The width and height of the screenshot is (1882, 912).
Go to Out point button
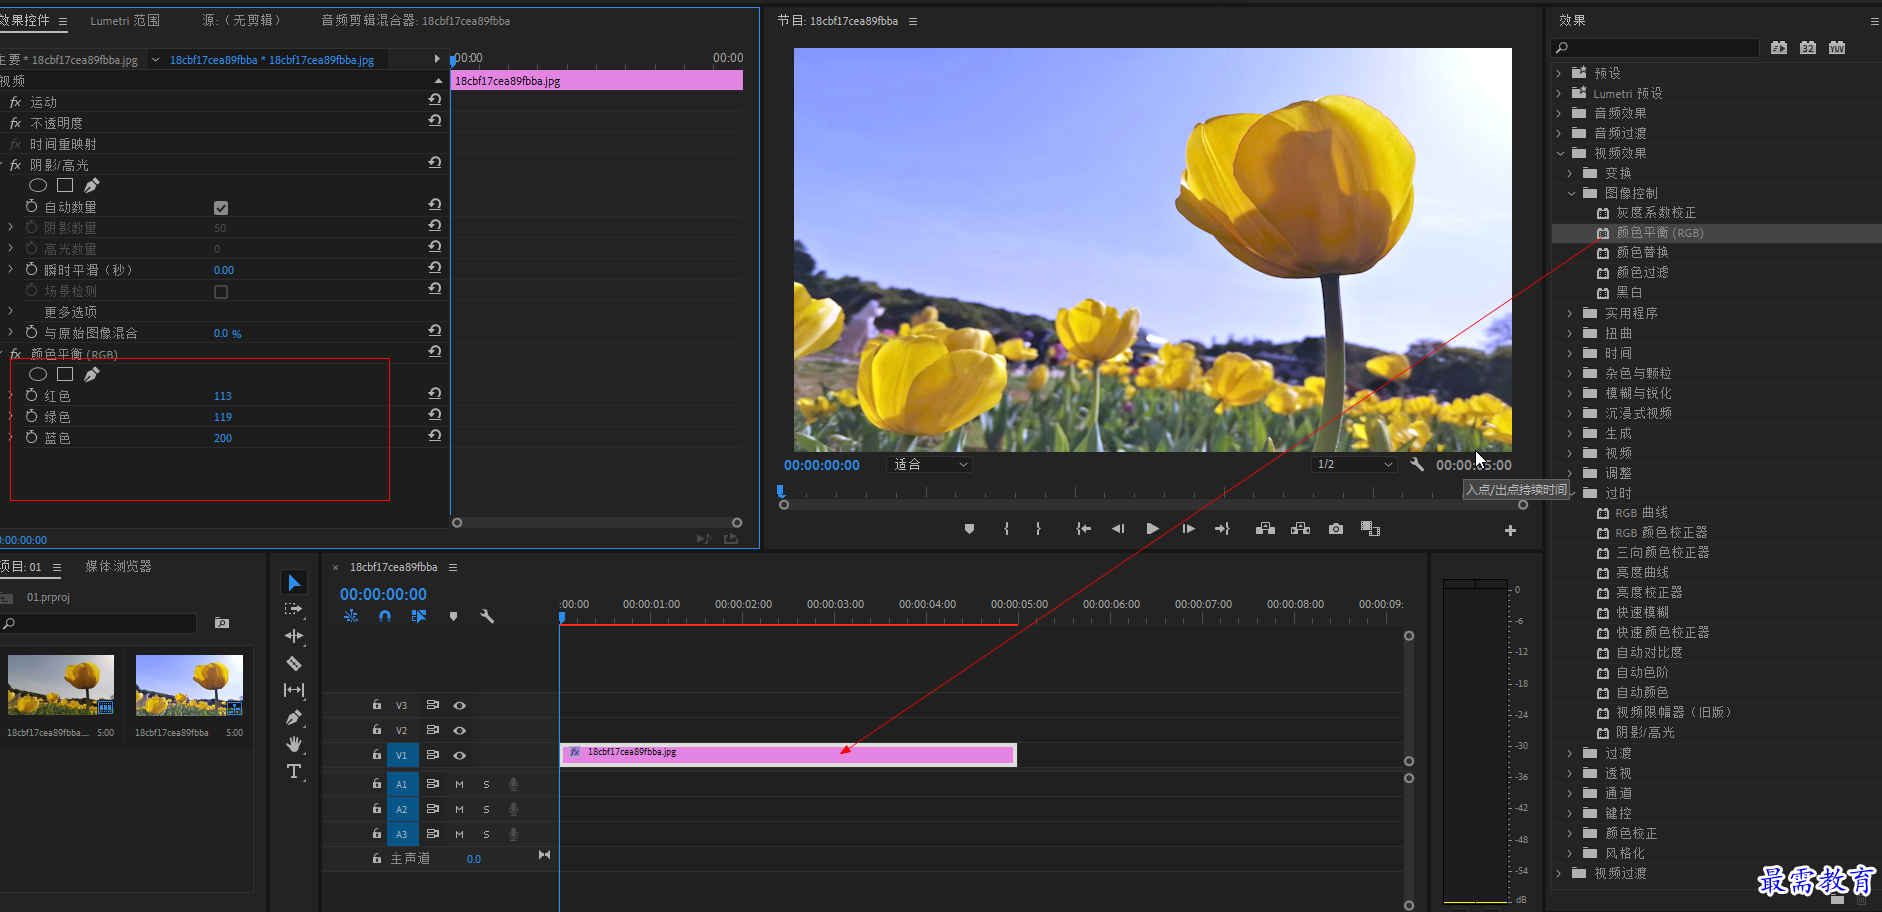1222,529
